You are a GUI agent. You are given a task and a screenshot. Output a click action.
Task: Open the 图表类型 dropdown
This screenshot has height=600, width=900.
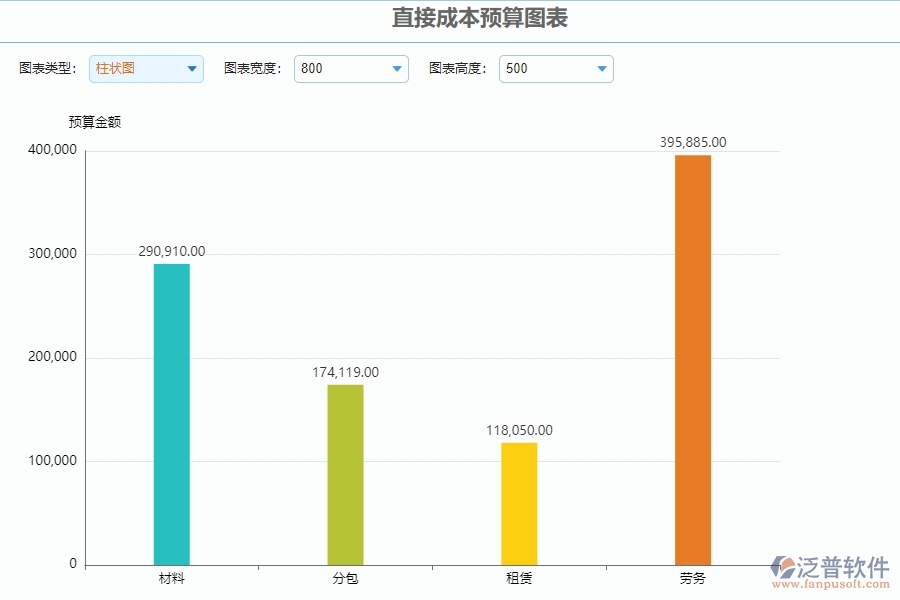(x=146, y=69)
